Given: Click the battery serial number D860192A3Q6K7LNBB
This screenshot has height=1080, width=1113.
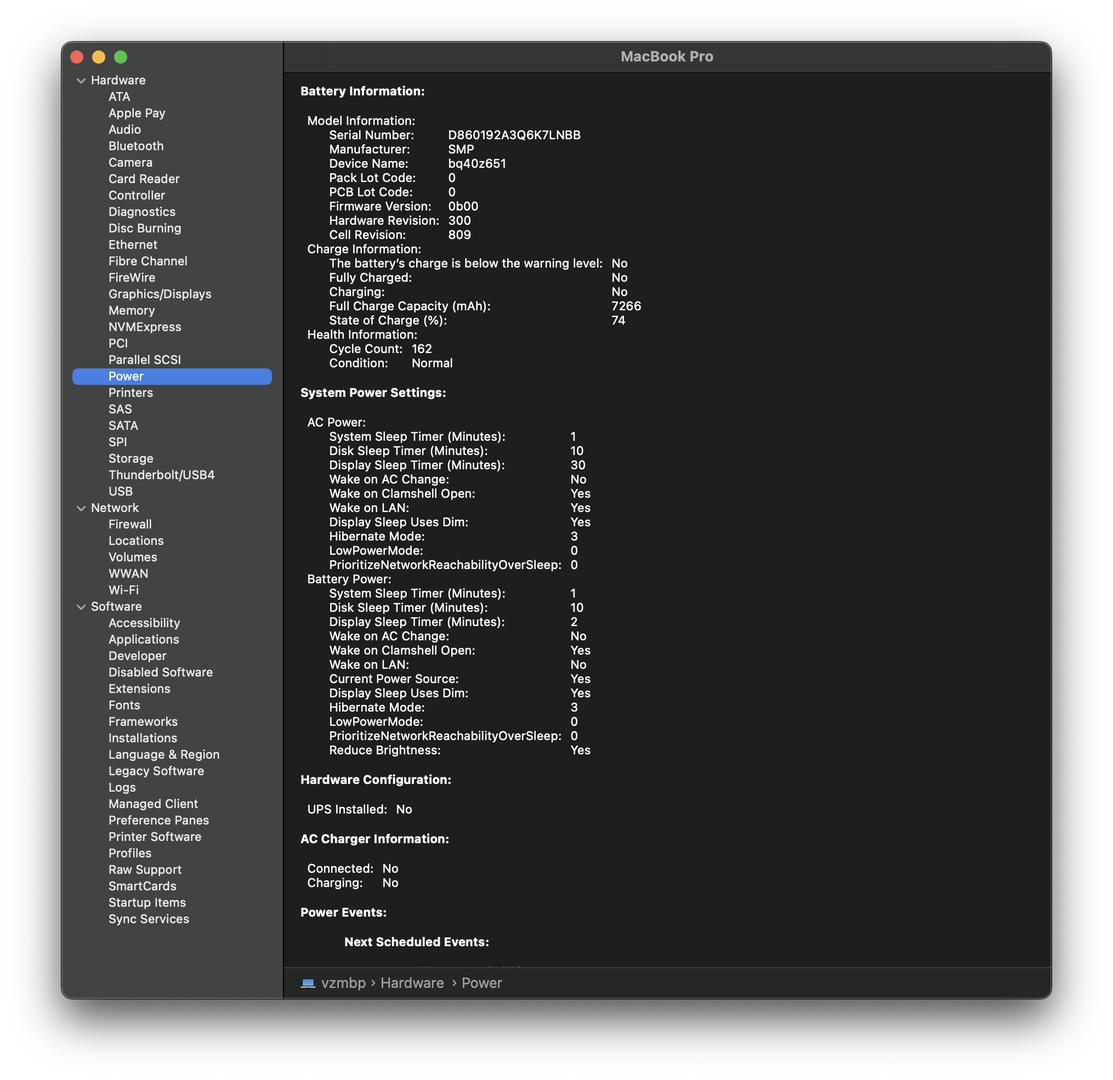Looking at the screenshot, I should (514, 135).
